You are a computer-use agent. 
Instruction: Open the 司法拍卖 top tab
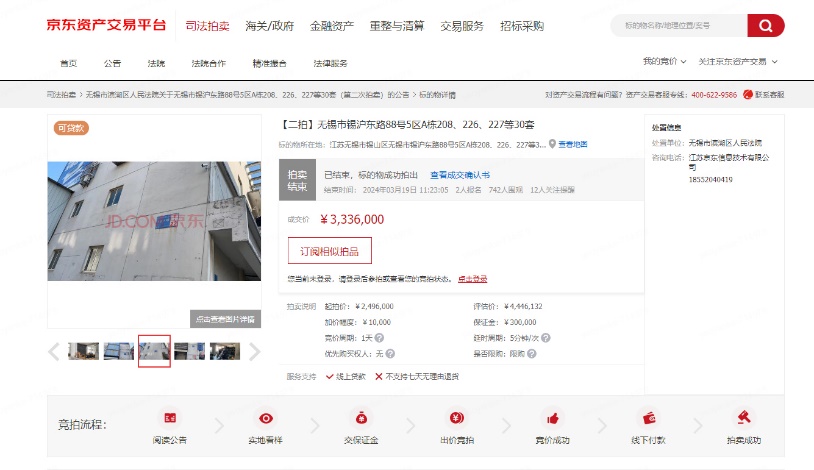pyautogui.click(x=207, y=26)
